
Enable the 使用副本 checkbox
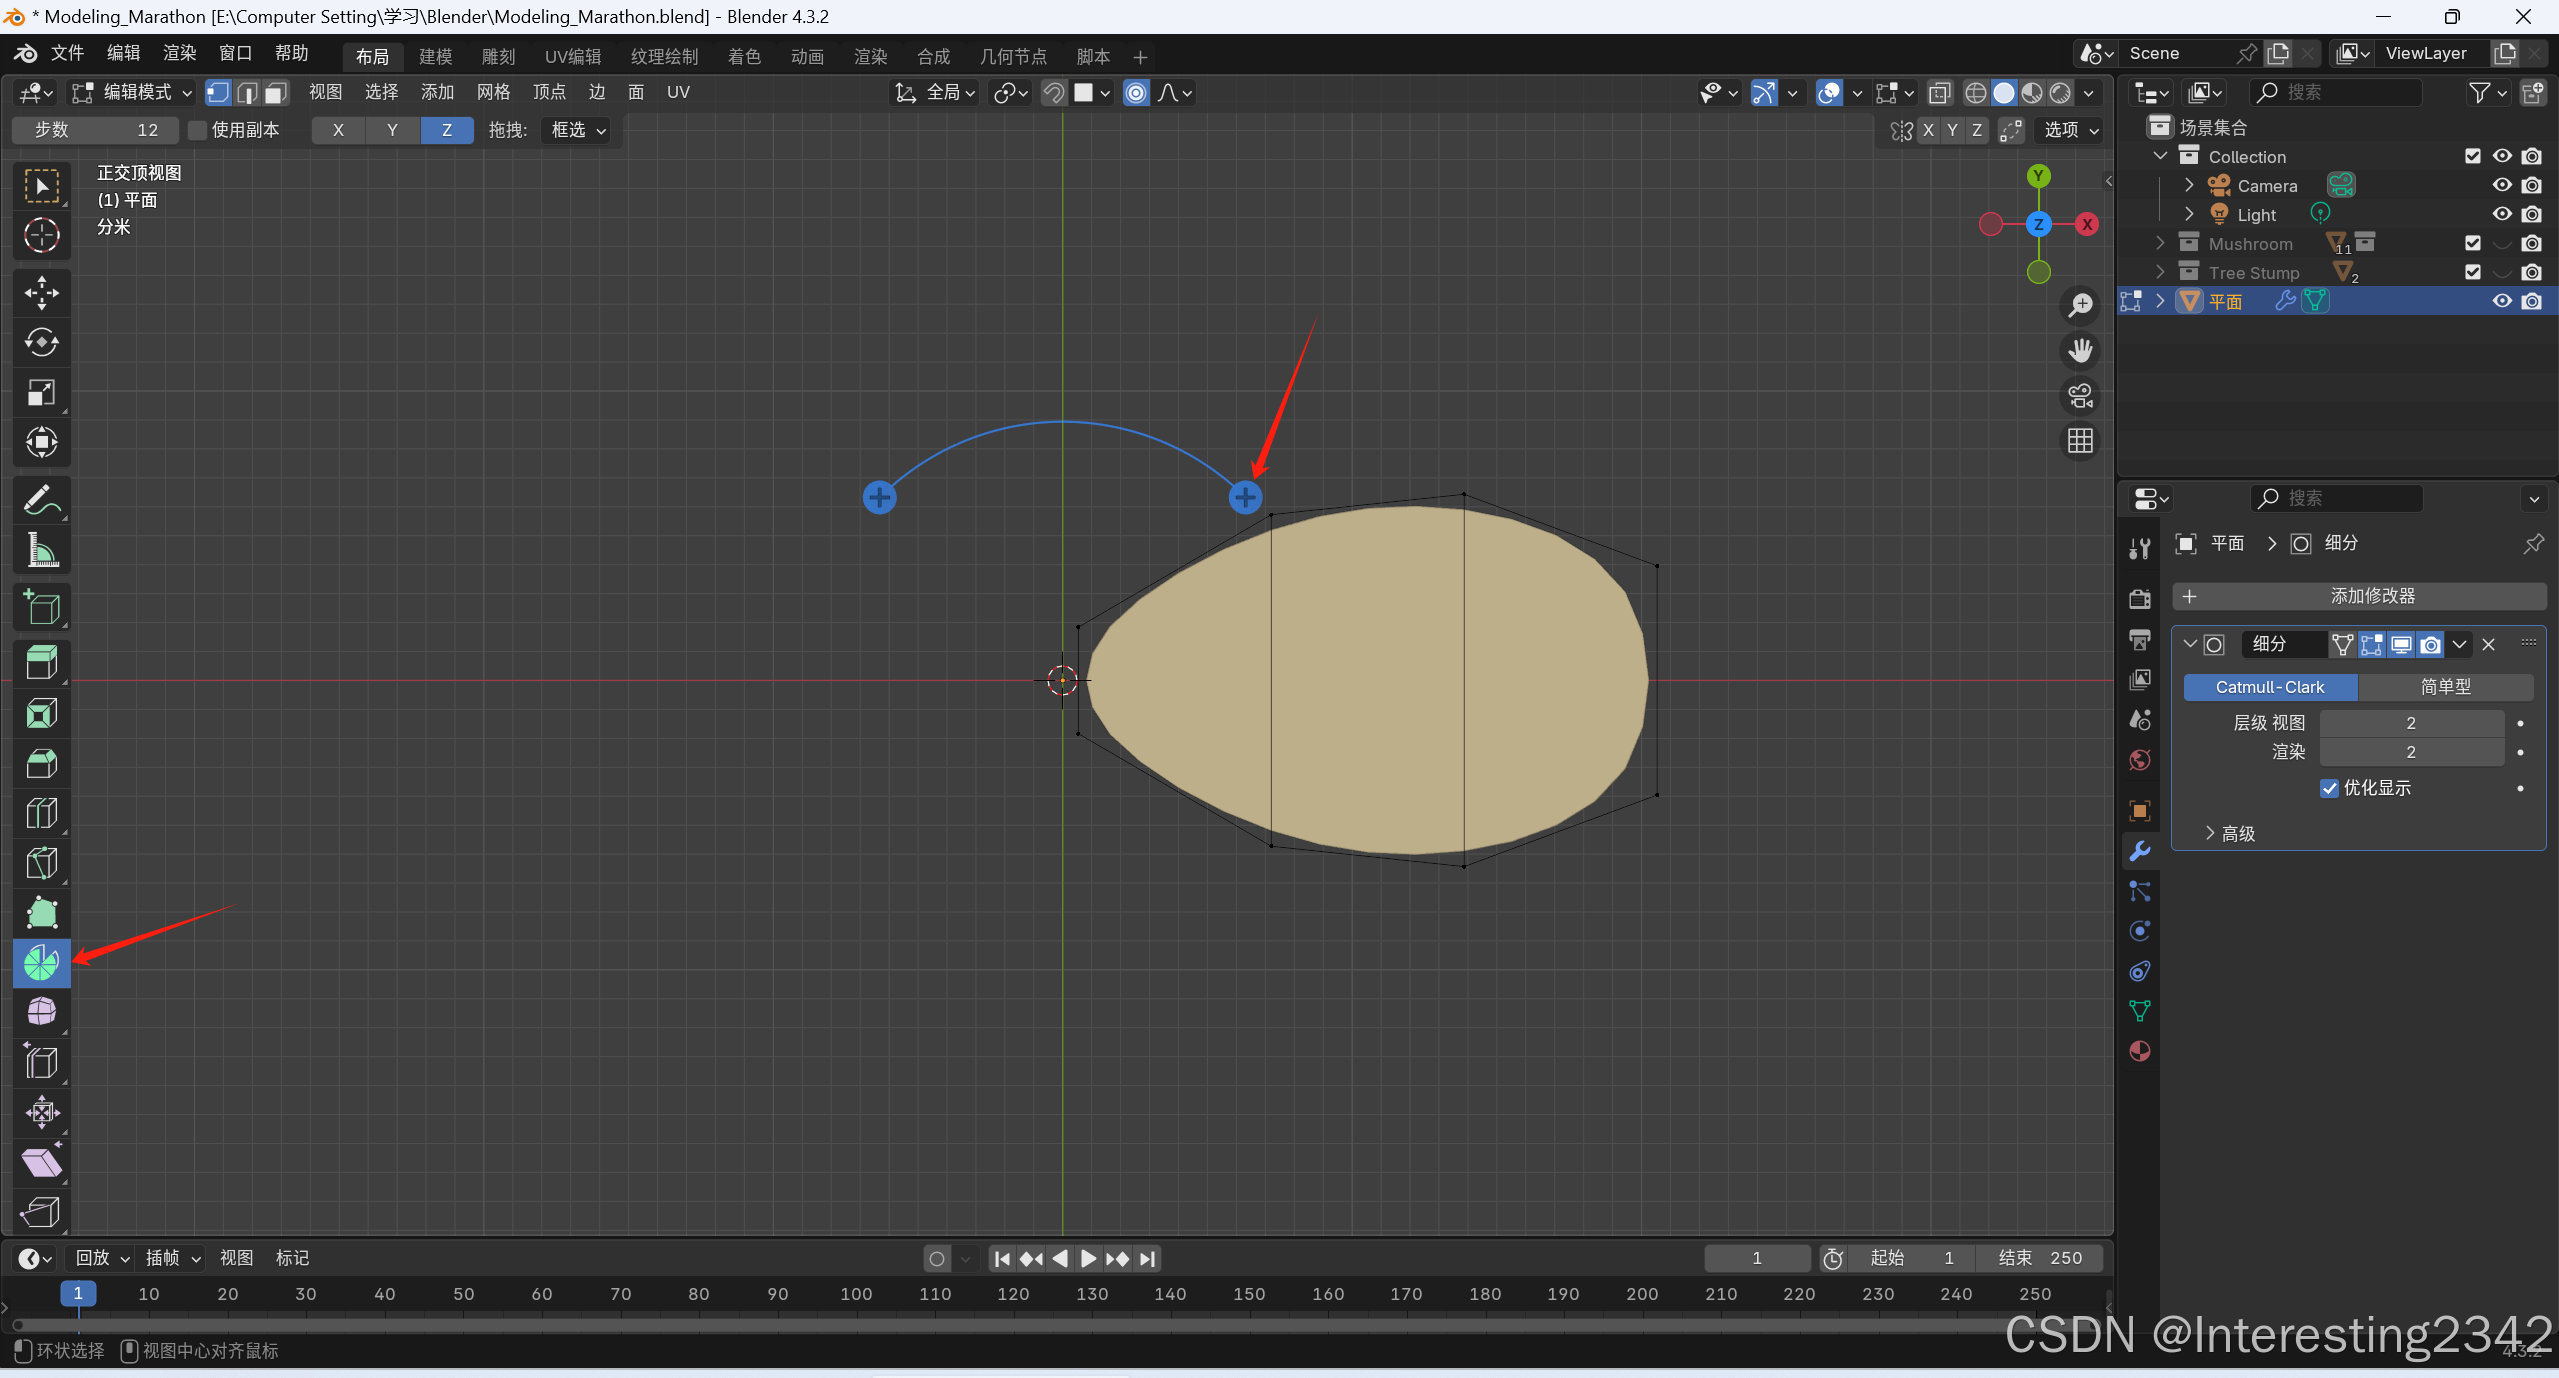pos(198,130)
